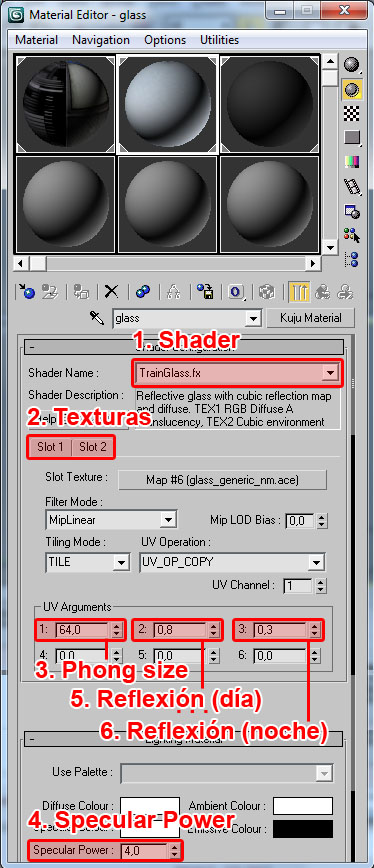The width and height of the screenshot is (374, 868).
Task: Click the Get Material icon
Action: [25, 292]
